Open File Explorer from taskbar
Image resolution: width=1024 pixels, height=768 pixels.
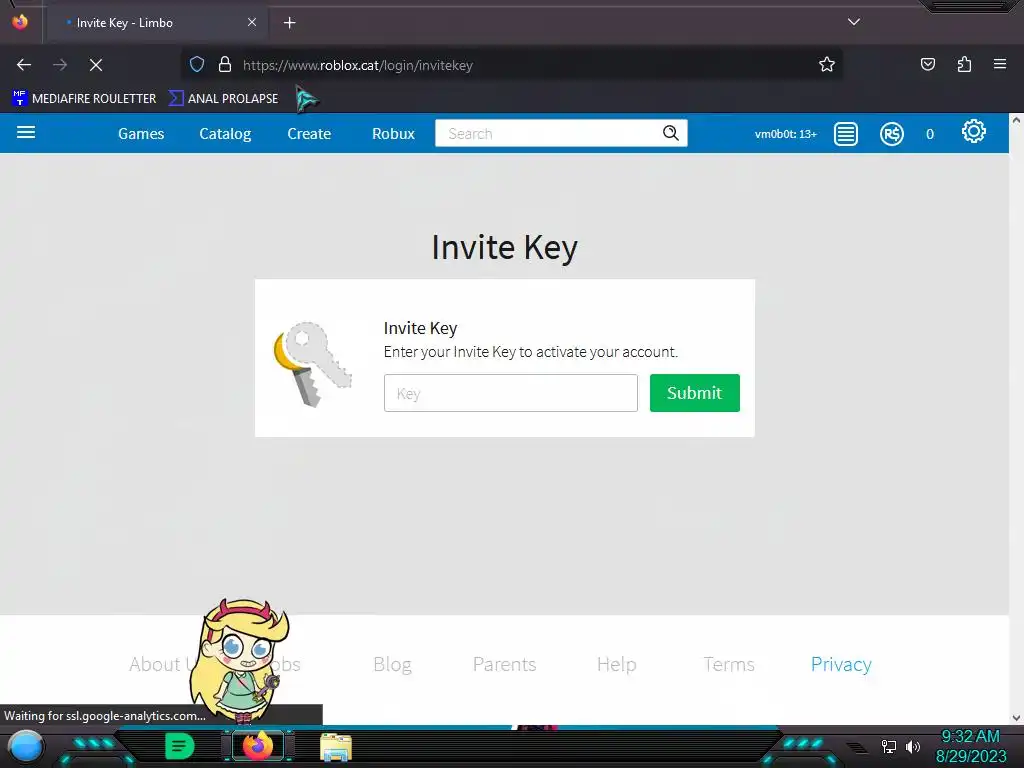click(x=336, y=747)
